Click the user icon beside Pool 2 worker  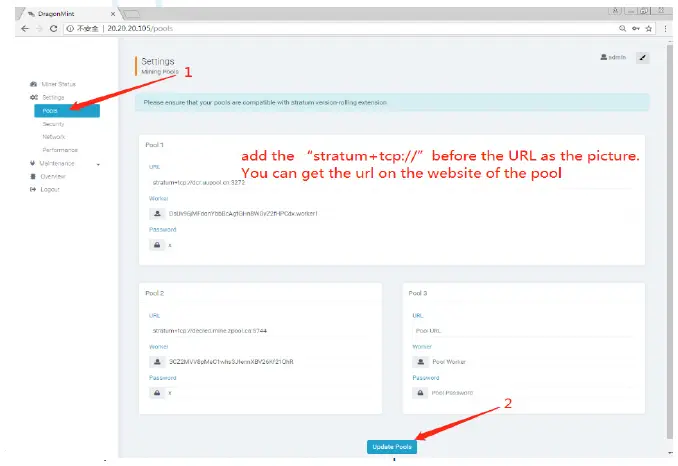point(157,362)
